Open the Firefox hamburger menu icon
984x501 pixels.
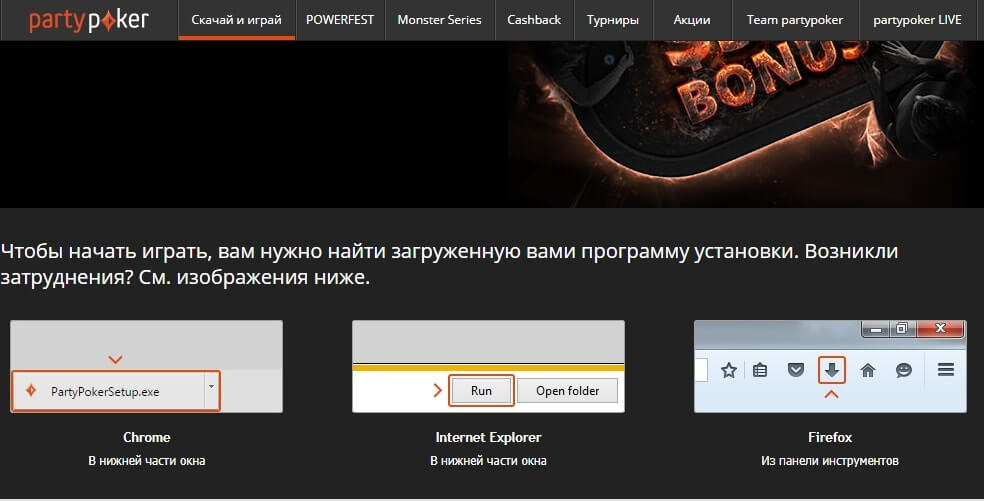coord(946,370)
